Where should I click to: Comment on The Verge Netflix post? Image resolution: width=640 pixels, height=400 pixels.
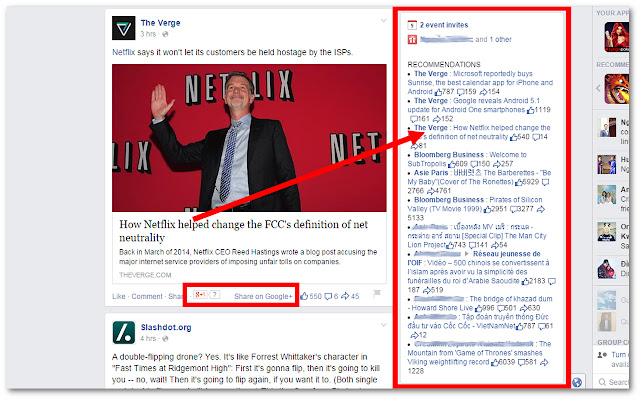(x=147, y=296)
